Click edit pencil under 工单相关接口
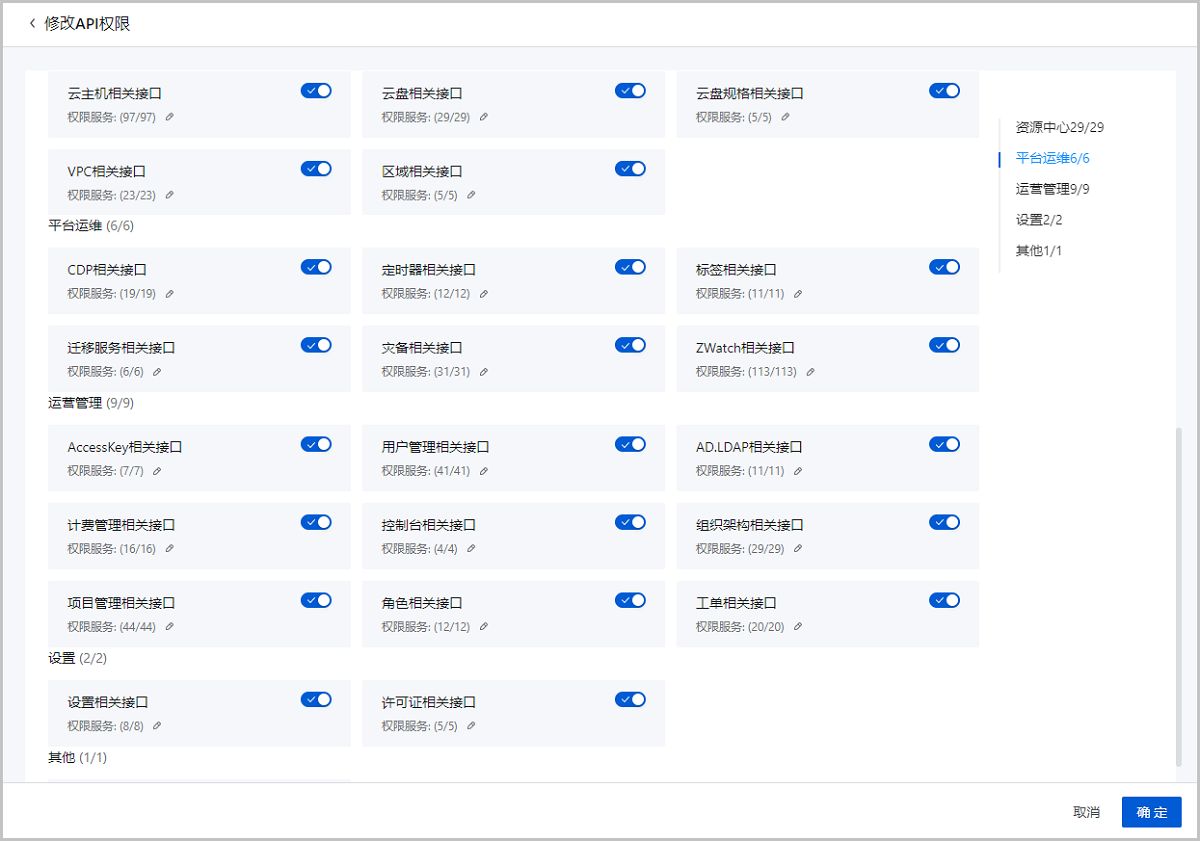 [x=798, y=627]
